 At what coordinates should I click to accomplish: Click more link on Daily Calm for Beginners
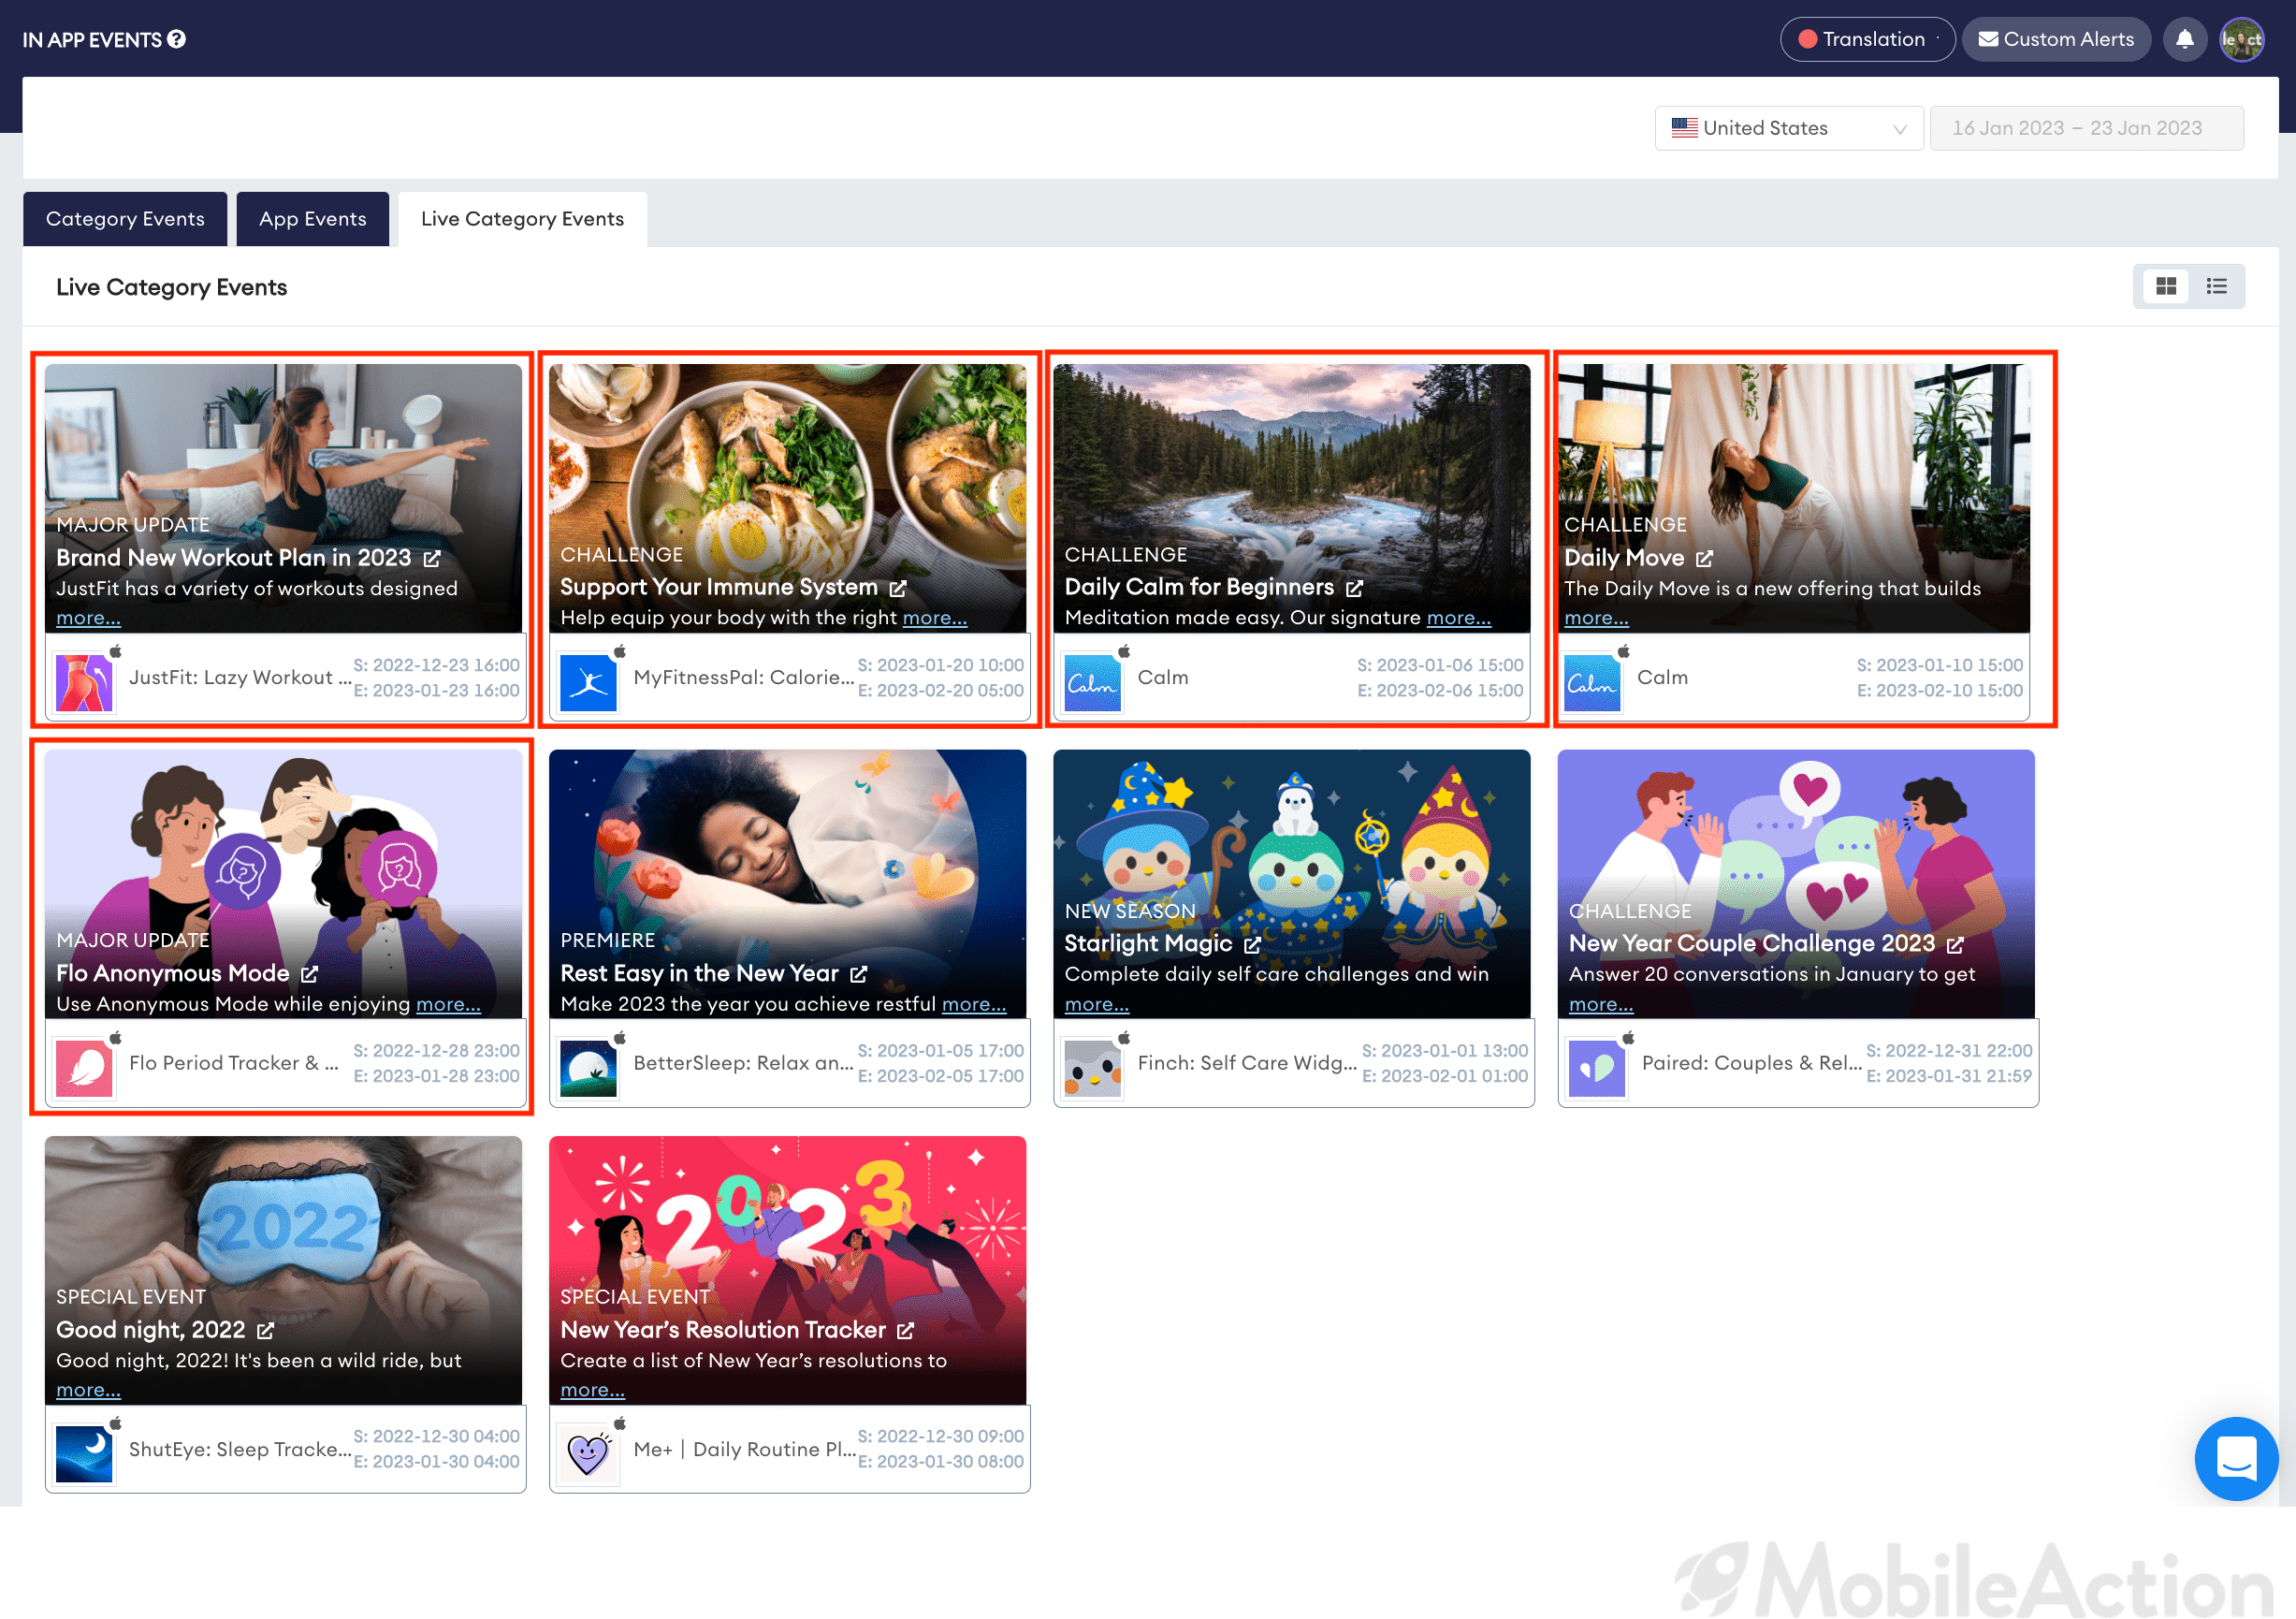click(x=1459, y=618)
